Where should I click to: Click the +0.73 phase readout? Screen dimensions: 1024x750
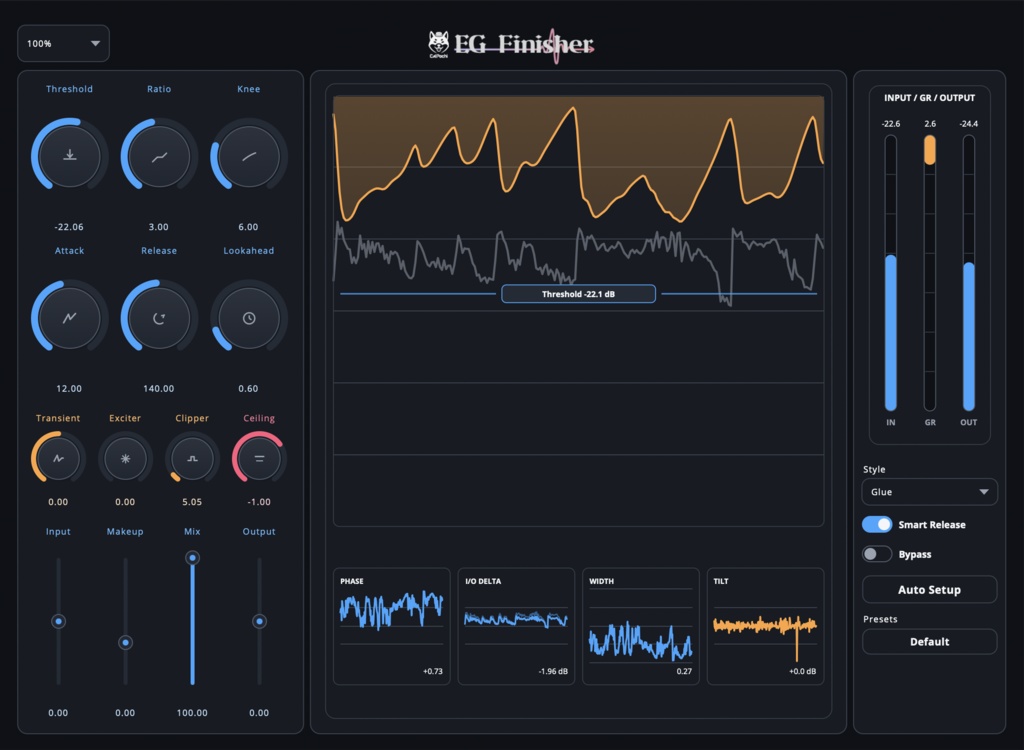tap(433, 671)
